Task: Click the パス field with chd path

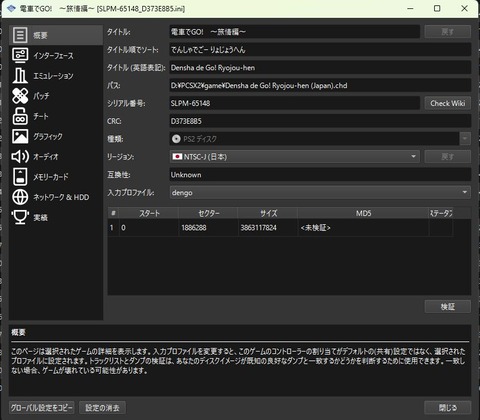Action: [x=320, y=85]
